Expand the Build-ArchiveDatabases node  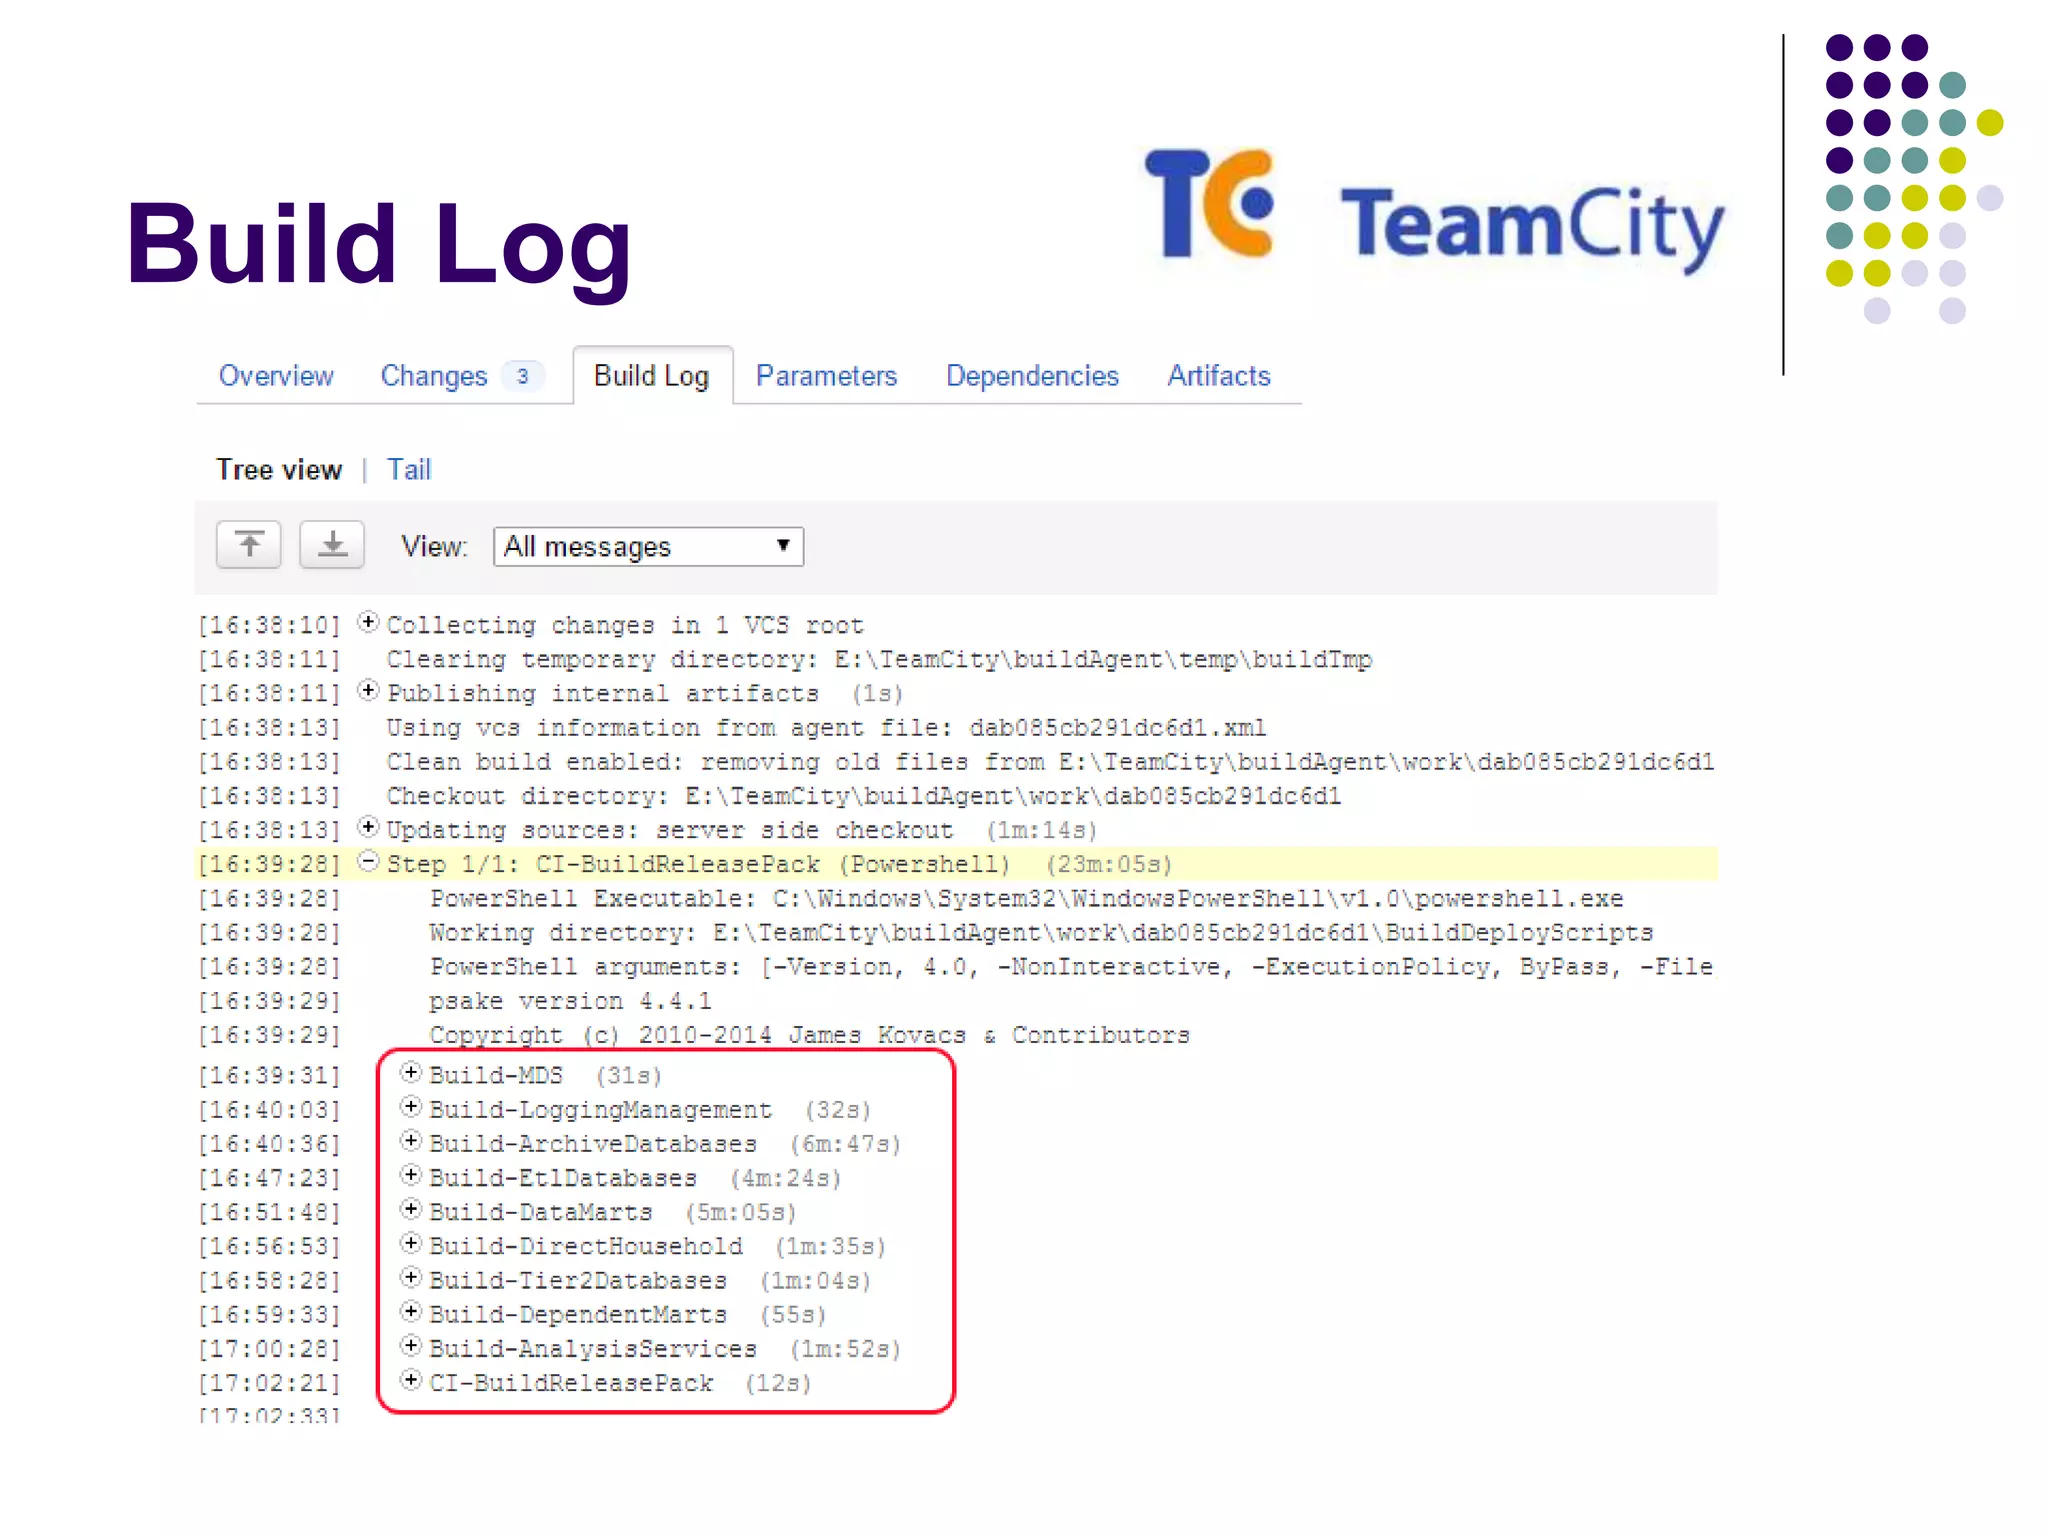tap(411, 1141)
